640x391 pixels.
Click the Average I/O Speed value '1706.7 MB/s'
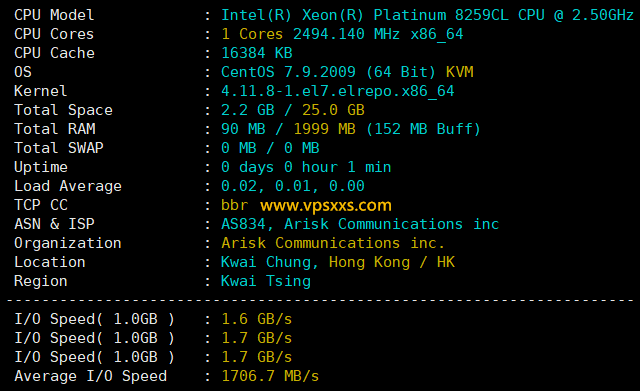click(270, 376)
